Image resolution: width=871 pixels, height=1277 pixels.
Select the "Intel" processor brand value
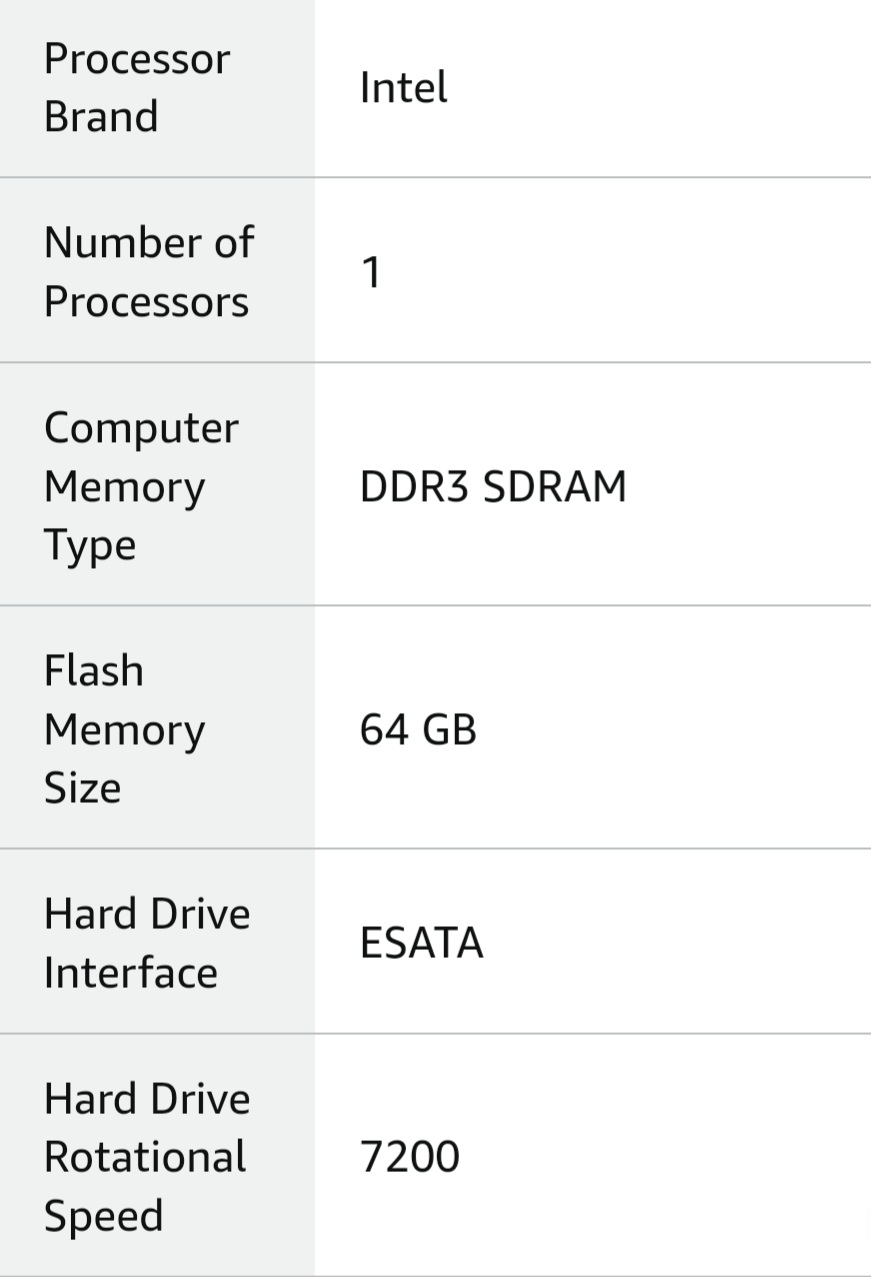(403, 88)
